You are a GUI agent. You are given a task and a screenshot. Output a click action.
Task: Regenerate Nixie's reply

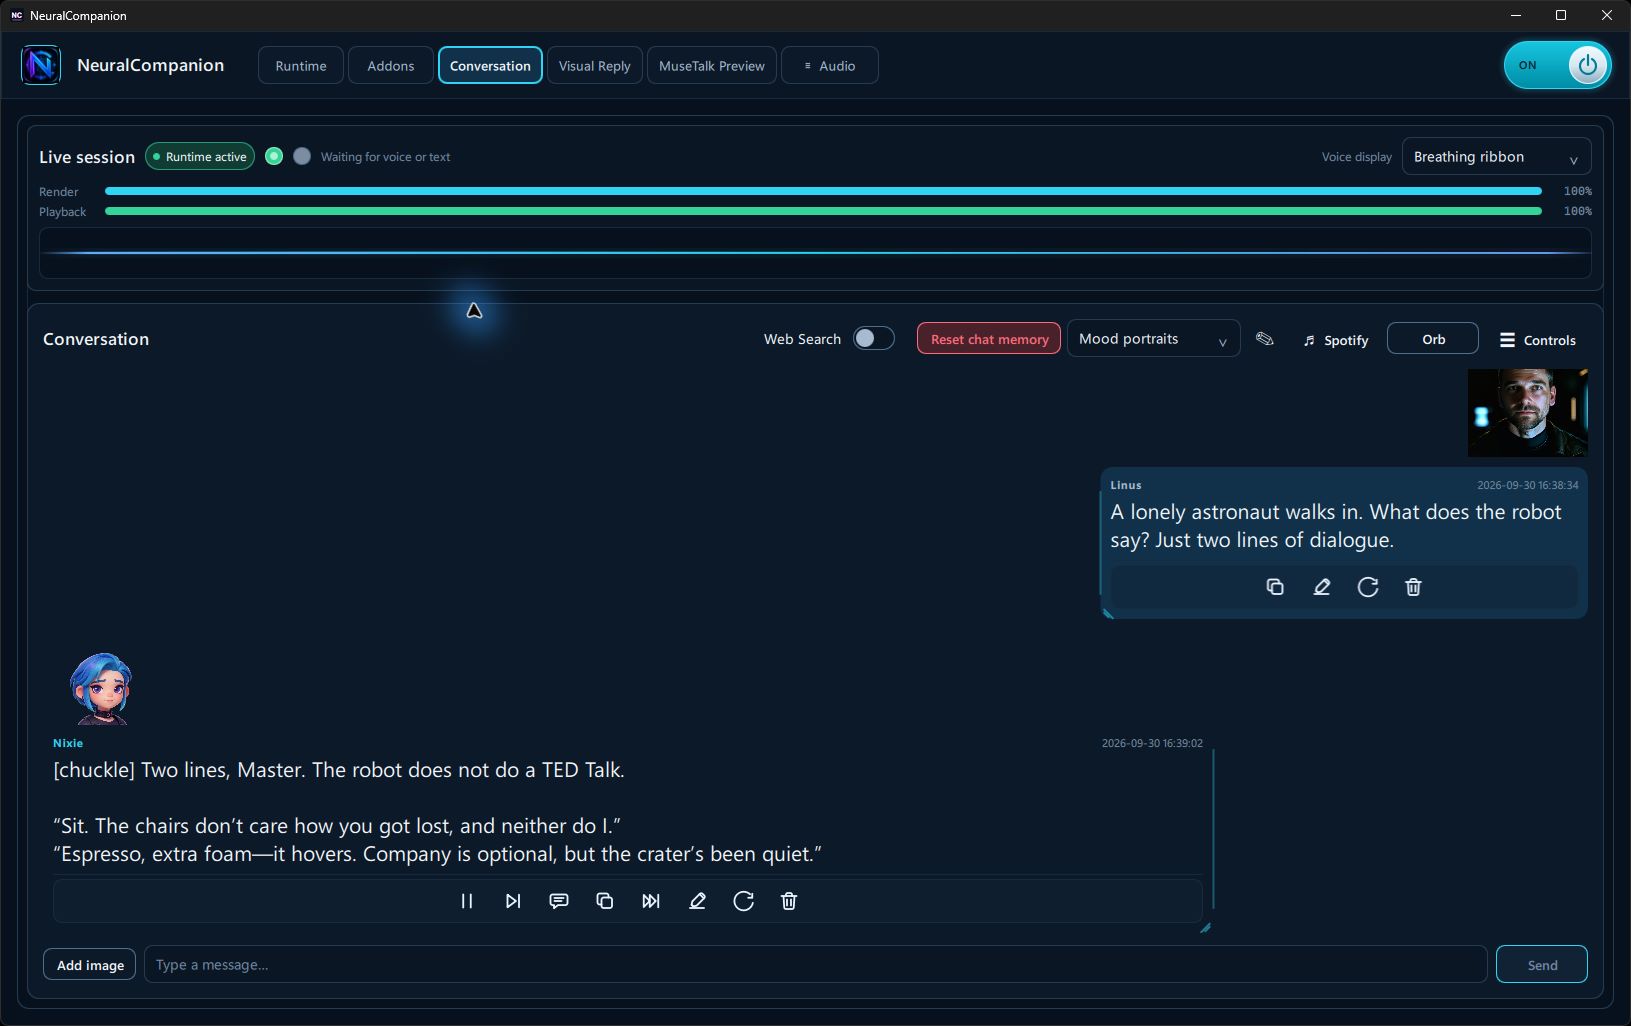click(x=743, y=901)
